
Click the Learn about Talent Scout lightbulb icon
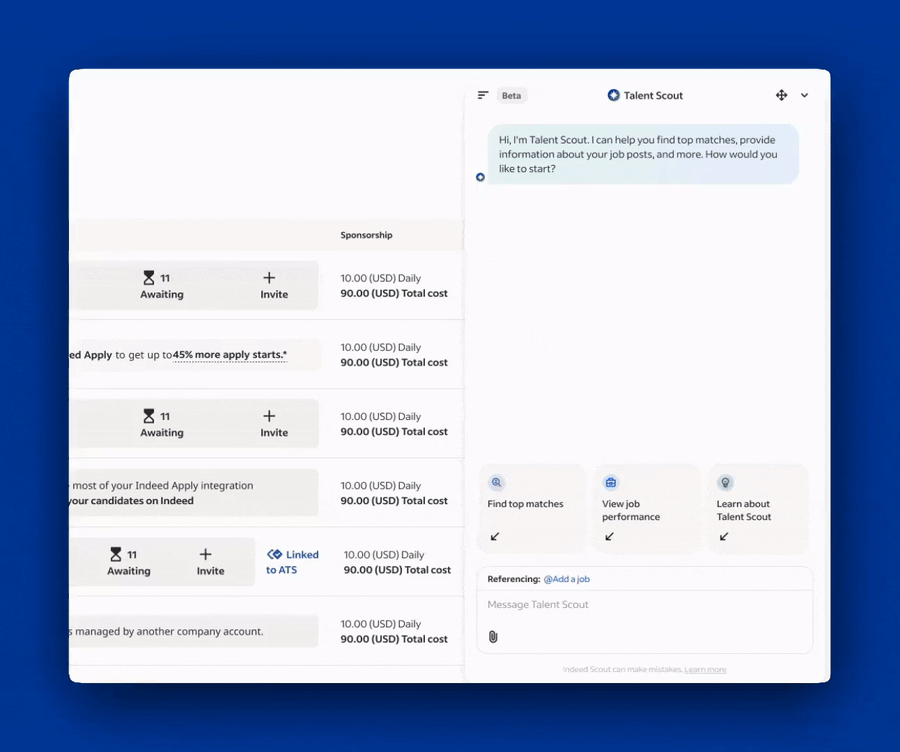click(x=725, y=482)
